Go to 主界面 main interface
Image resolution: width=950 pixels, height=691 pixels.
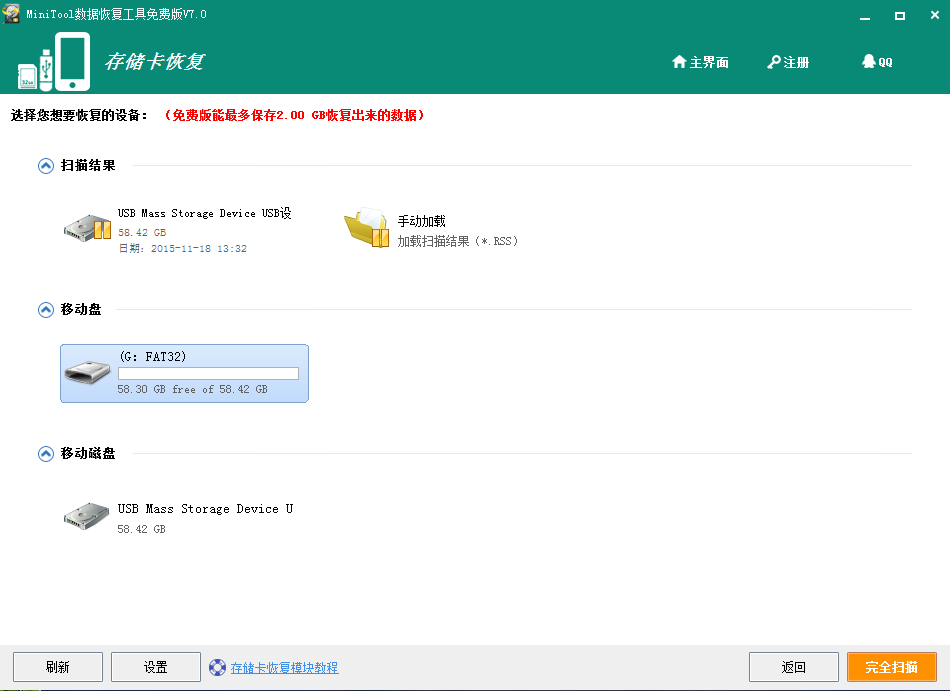[700, 62]
